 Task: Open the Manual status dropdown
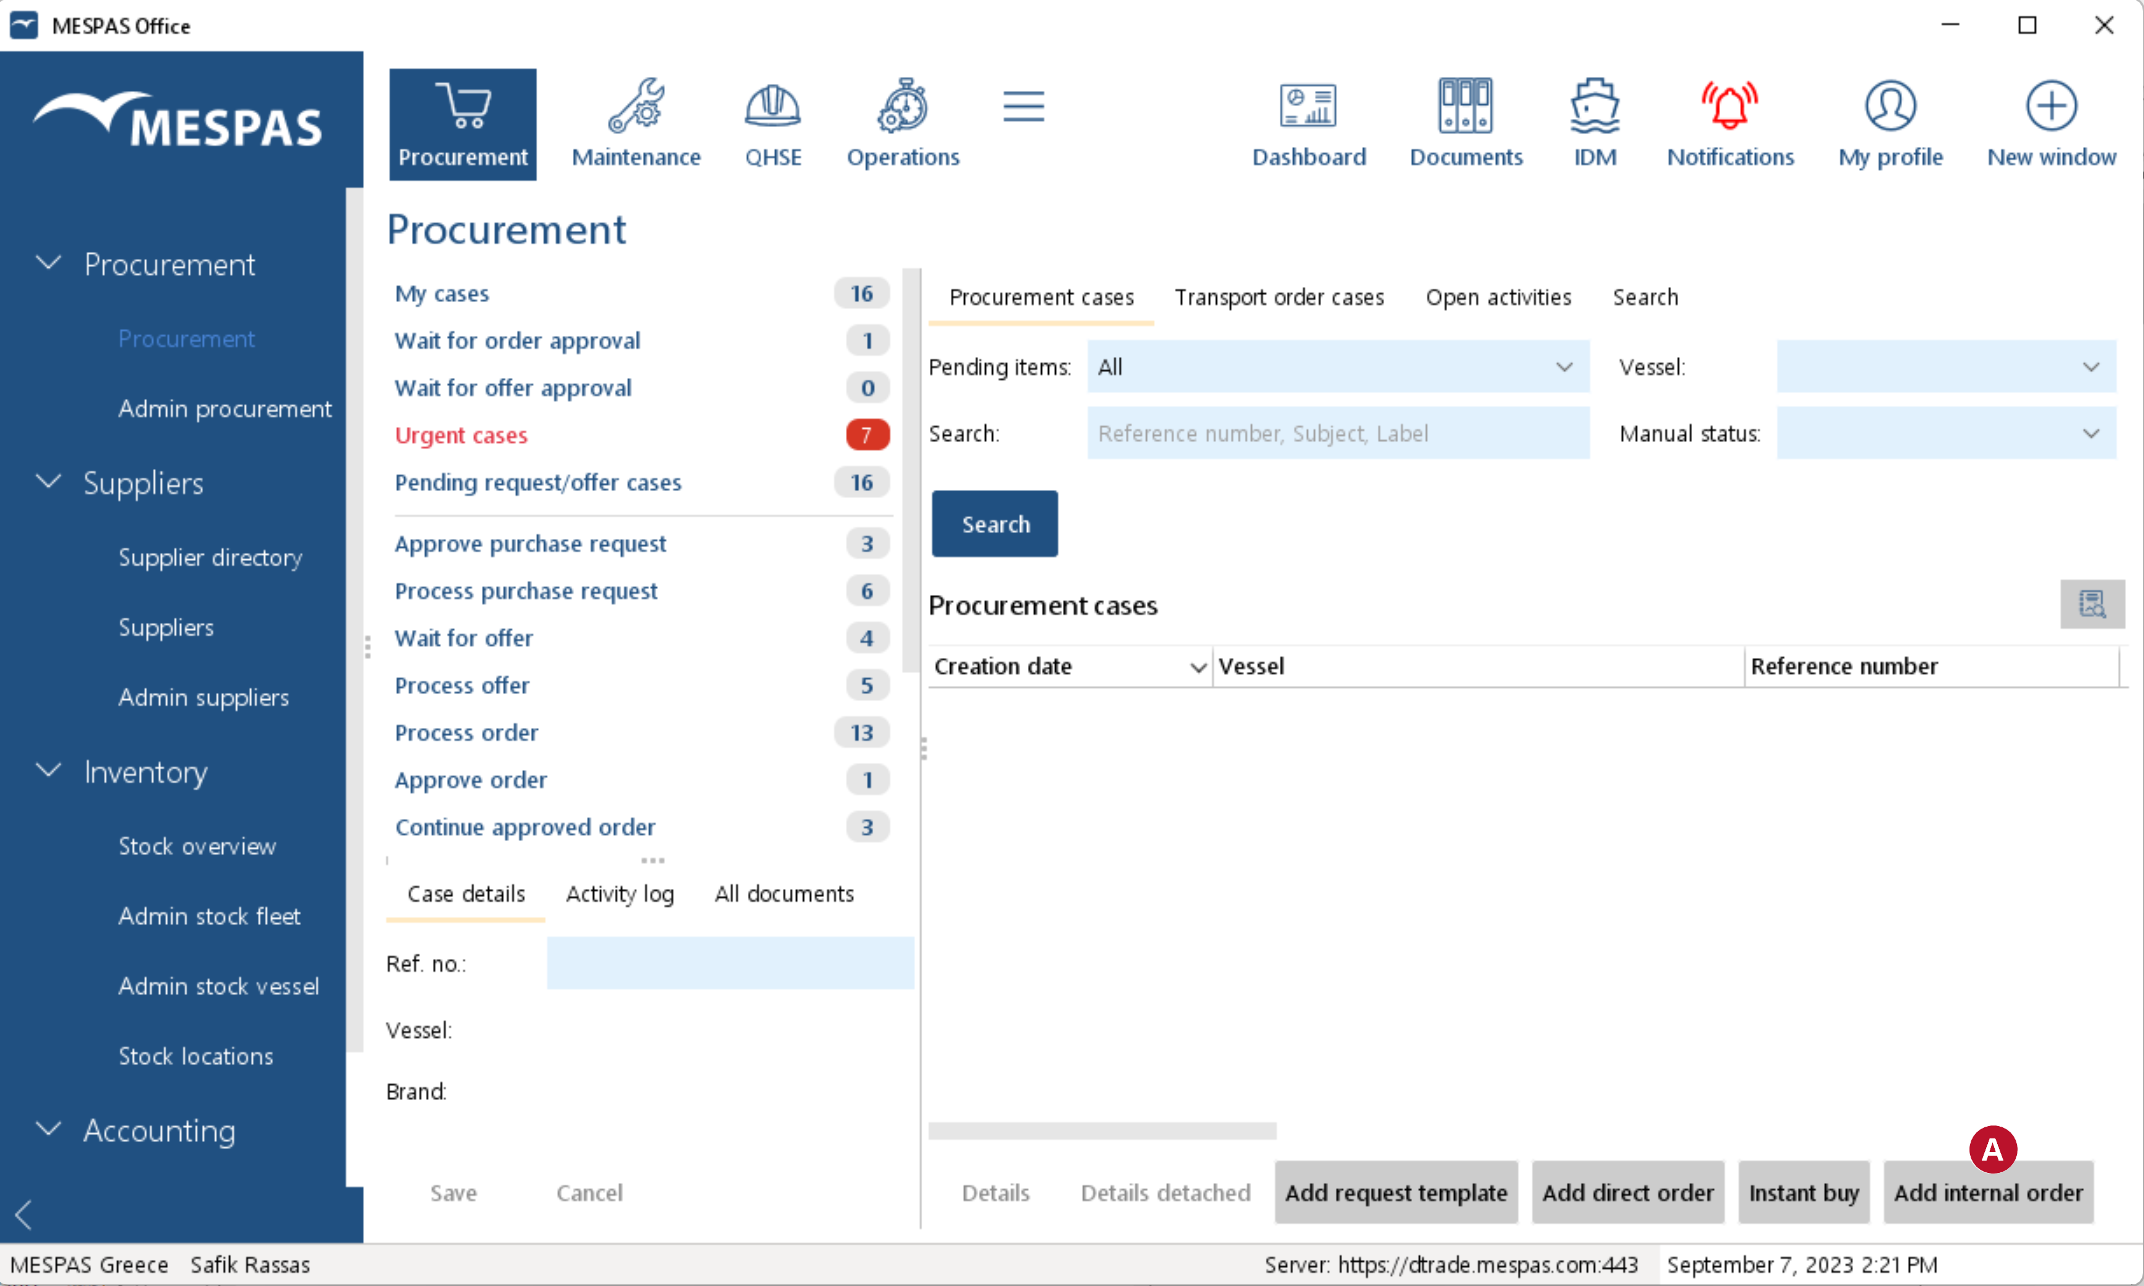pos(1946,433)
